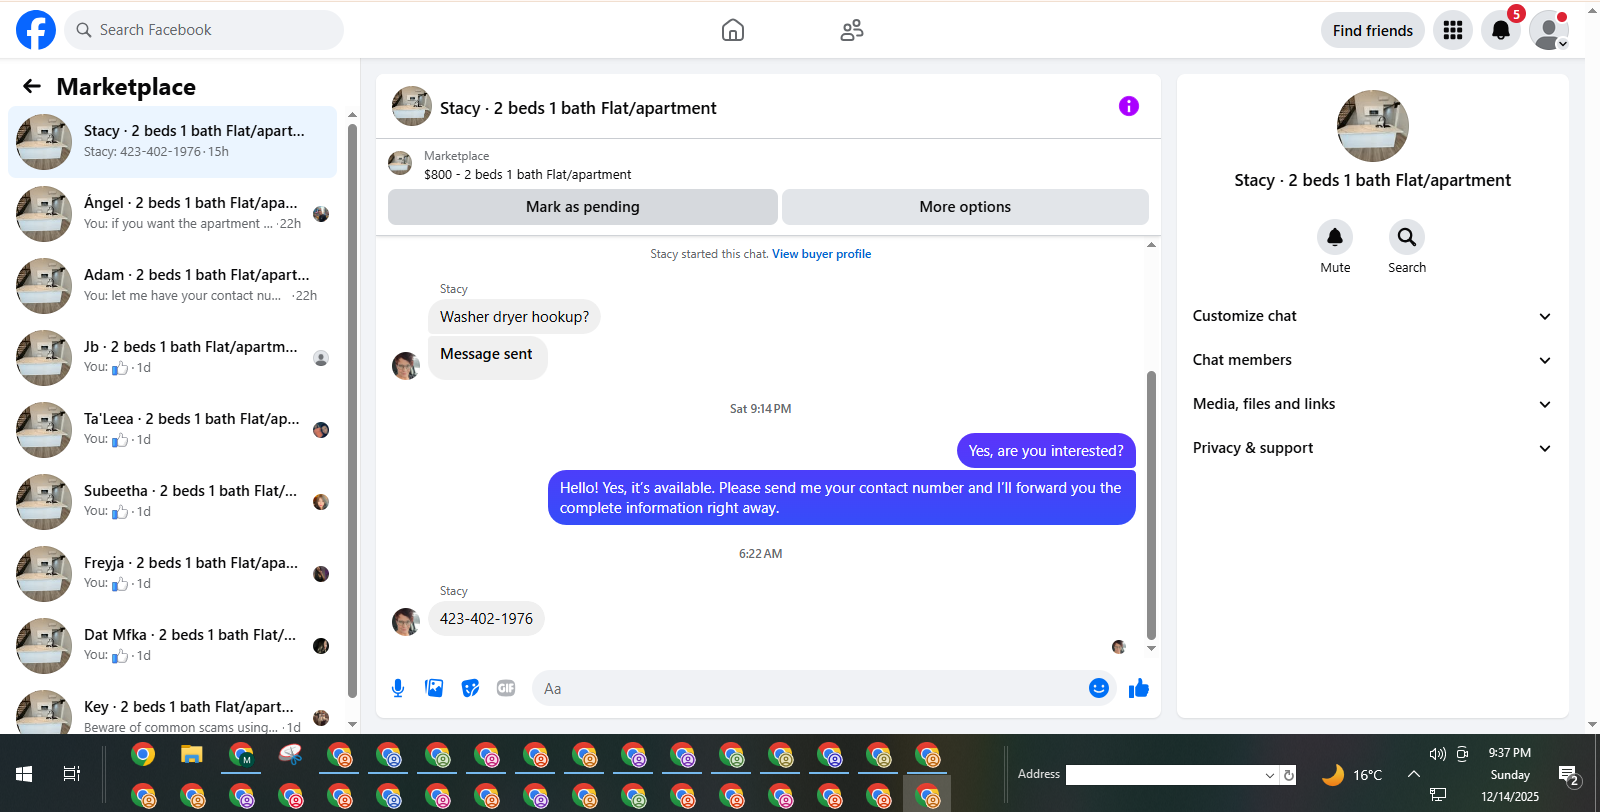Search in the Stacy conversation
The width and height of the screenshot is (1600, 812).
[1407, 237]
